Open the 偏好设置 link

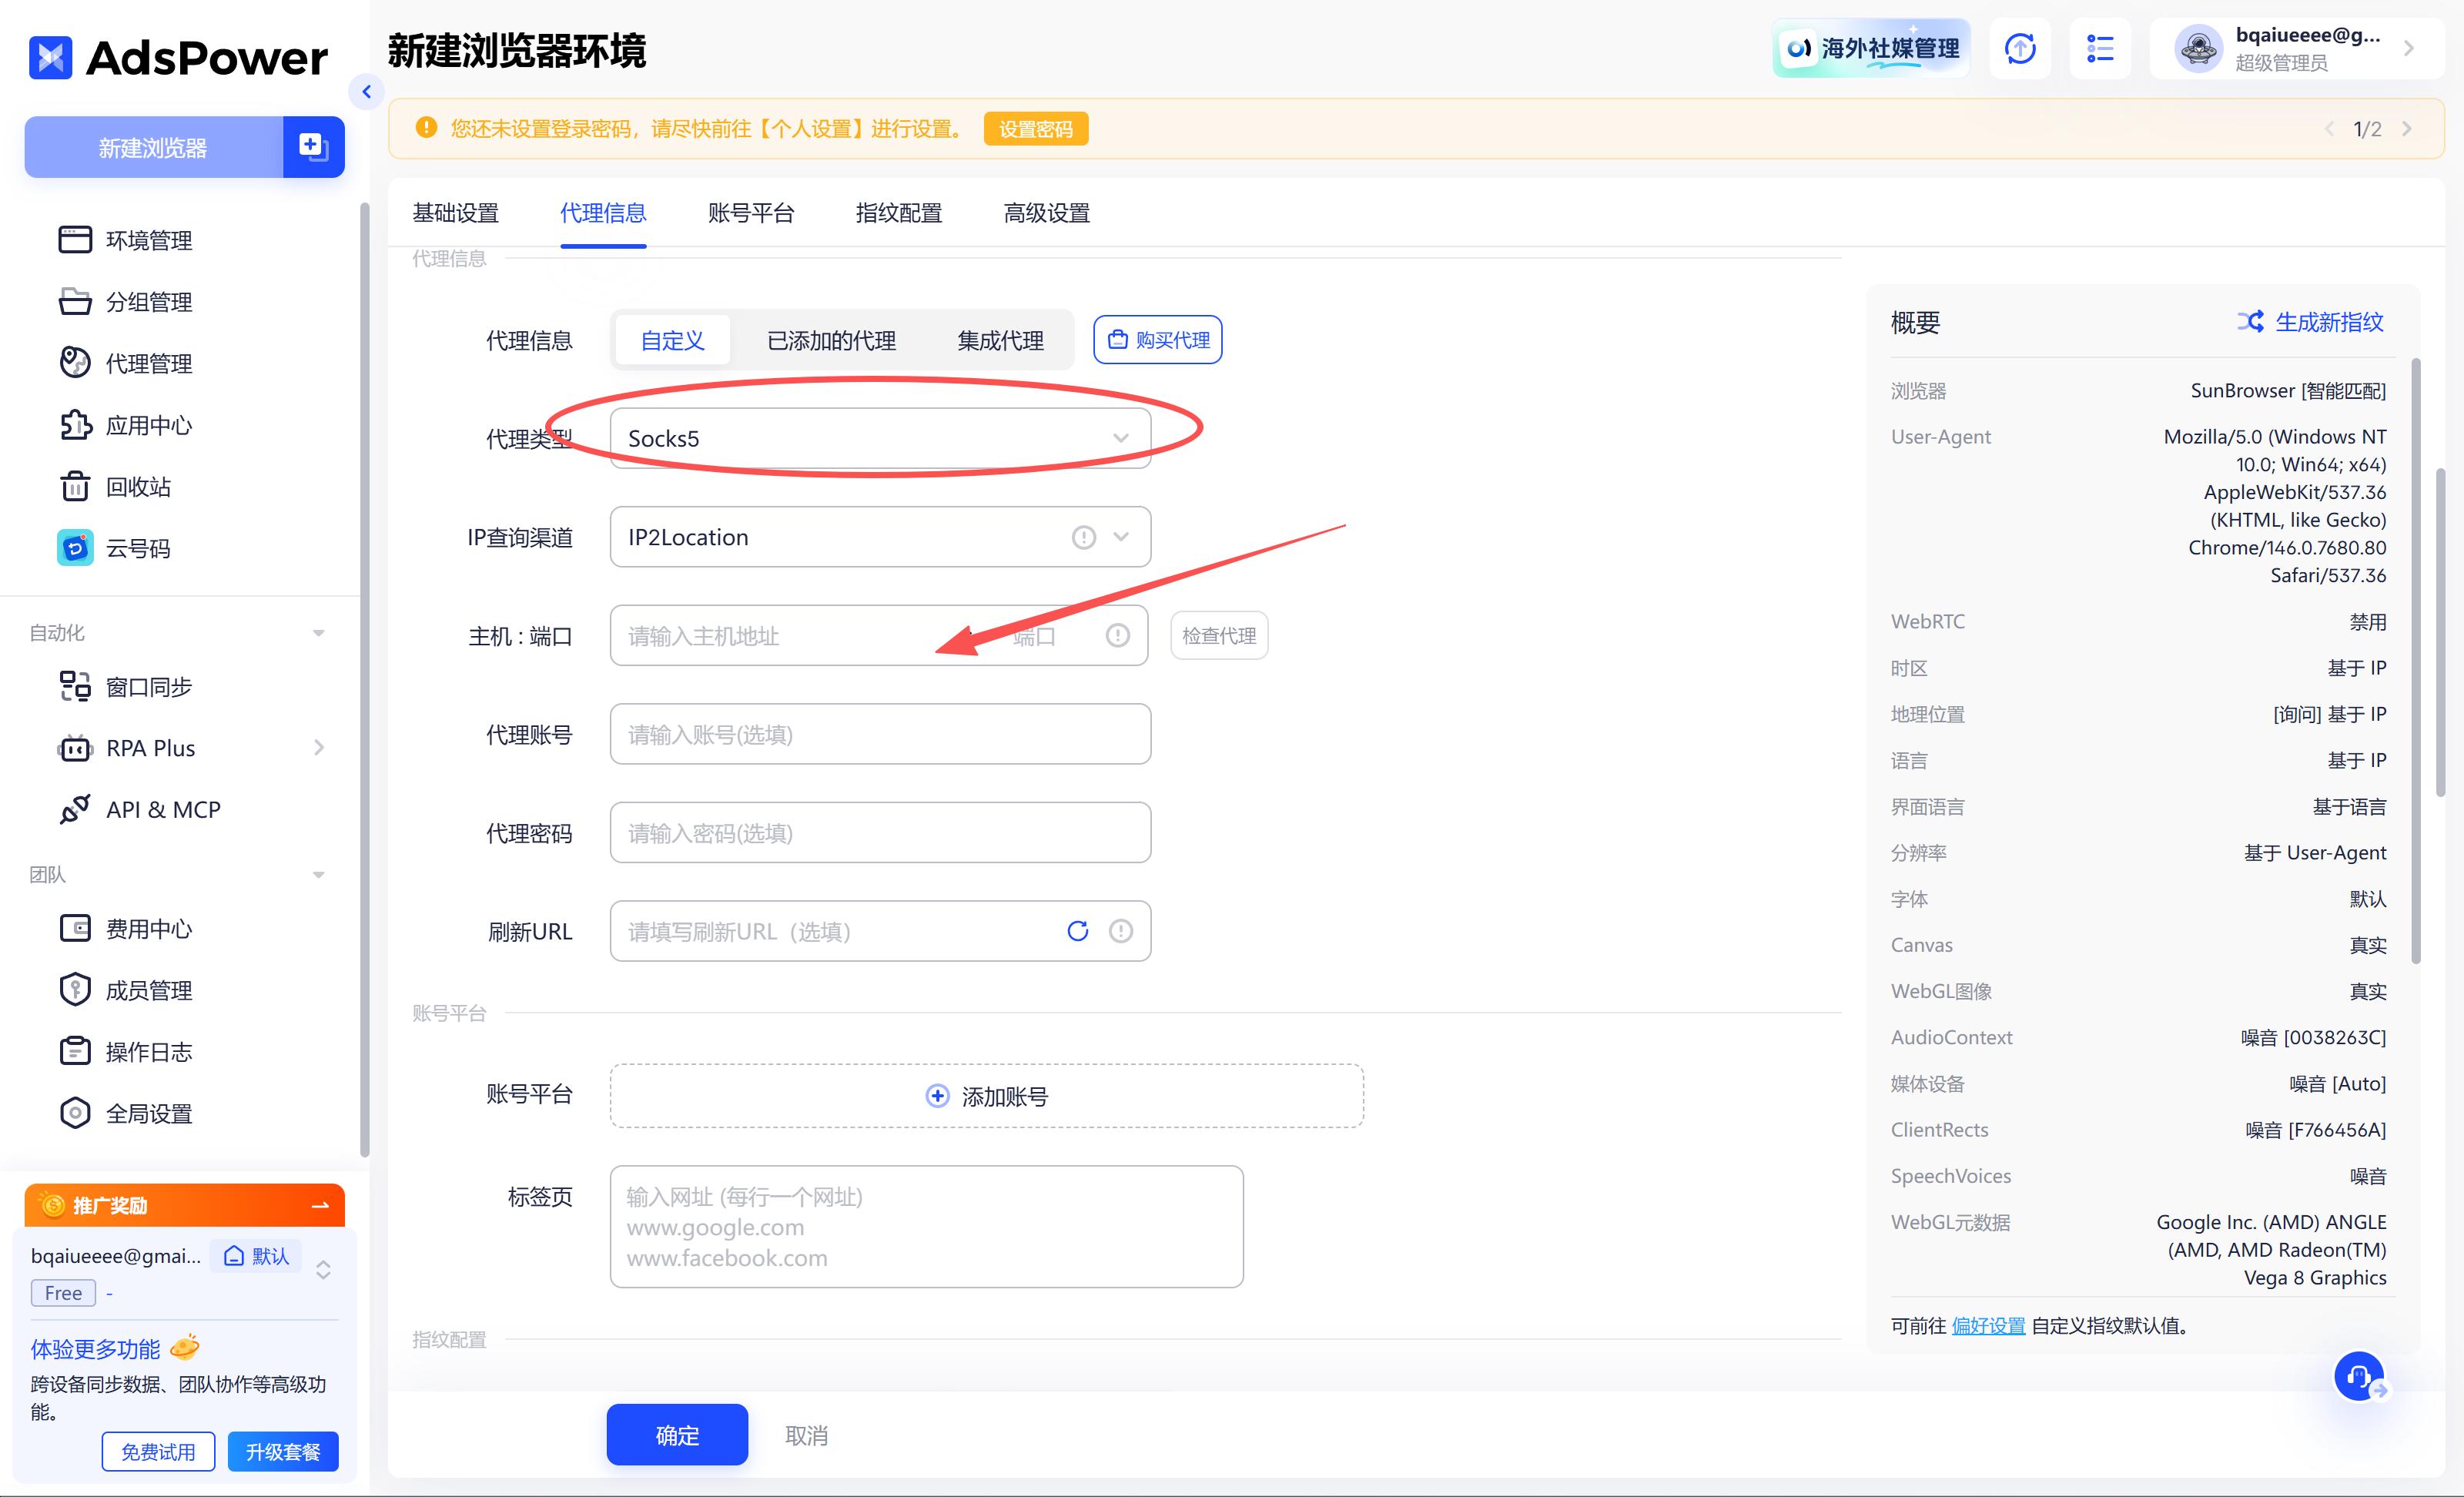pyautogui.click(x=1987, y=1326)
